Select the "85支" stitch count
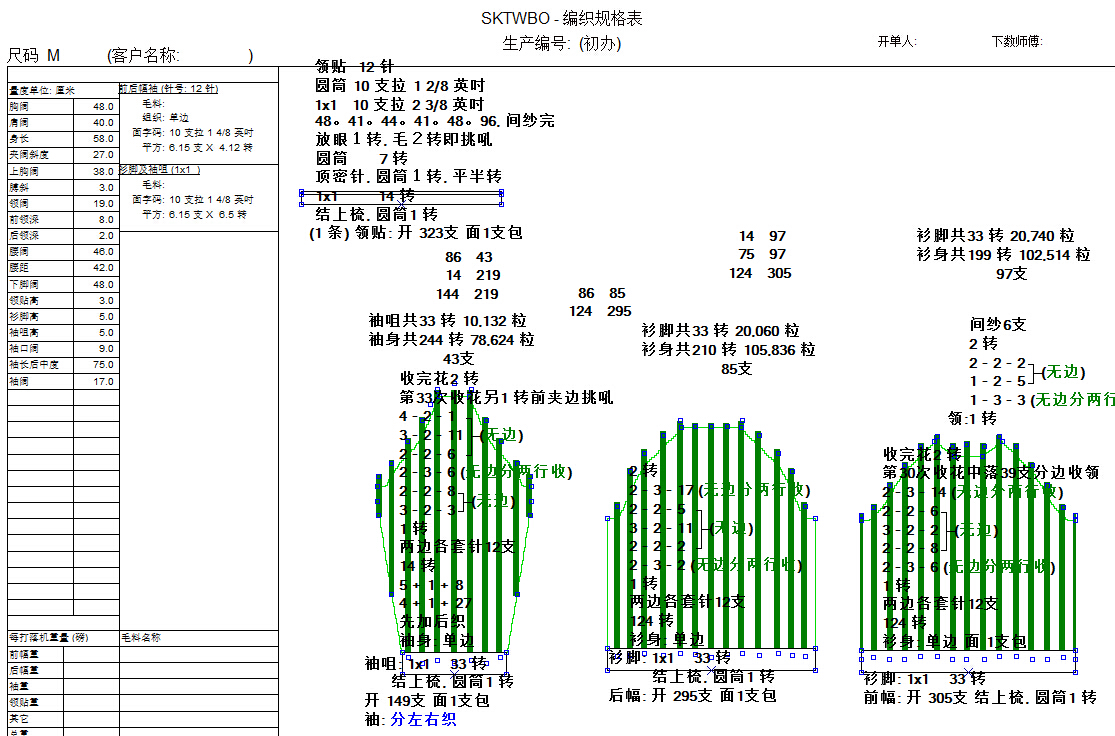Screen dimensions: 1115x736 coord(737,369)
